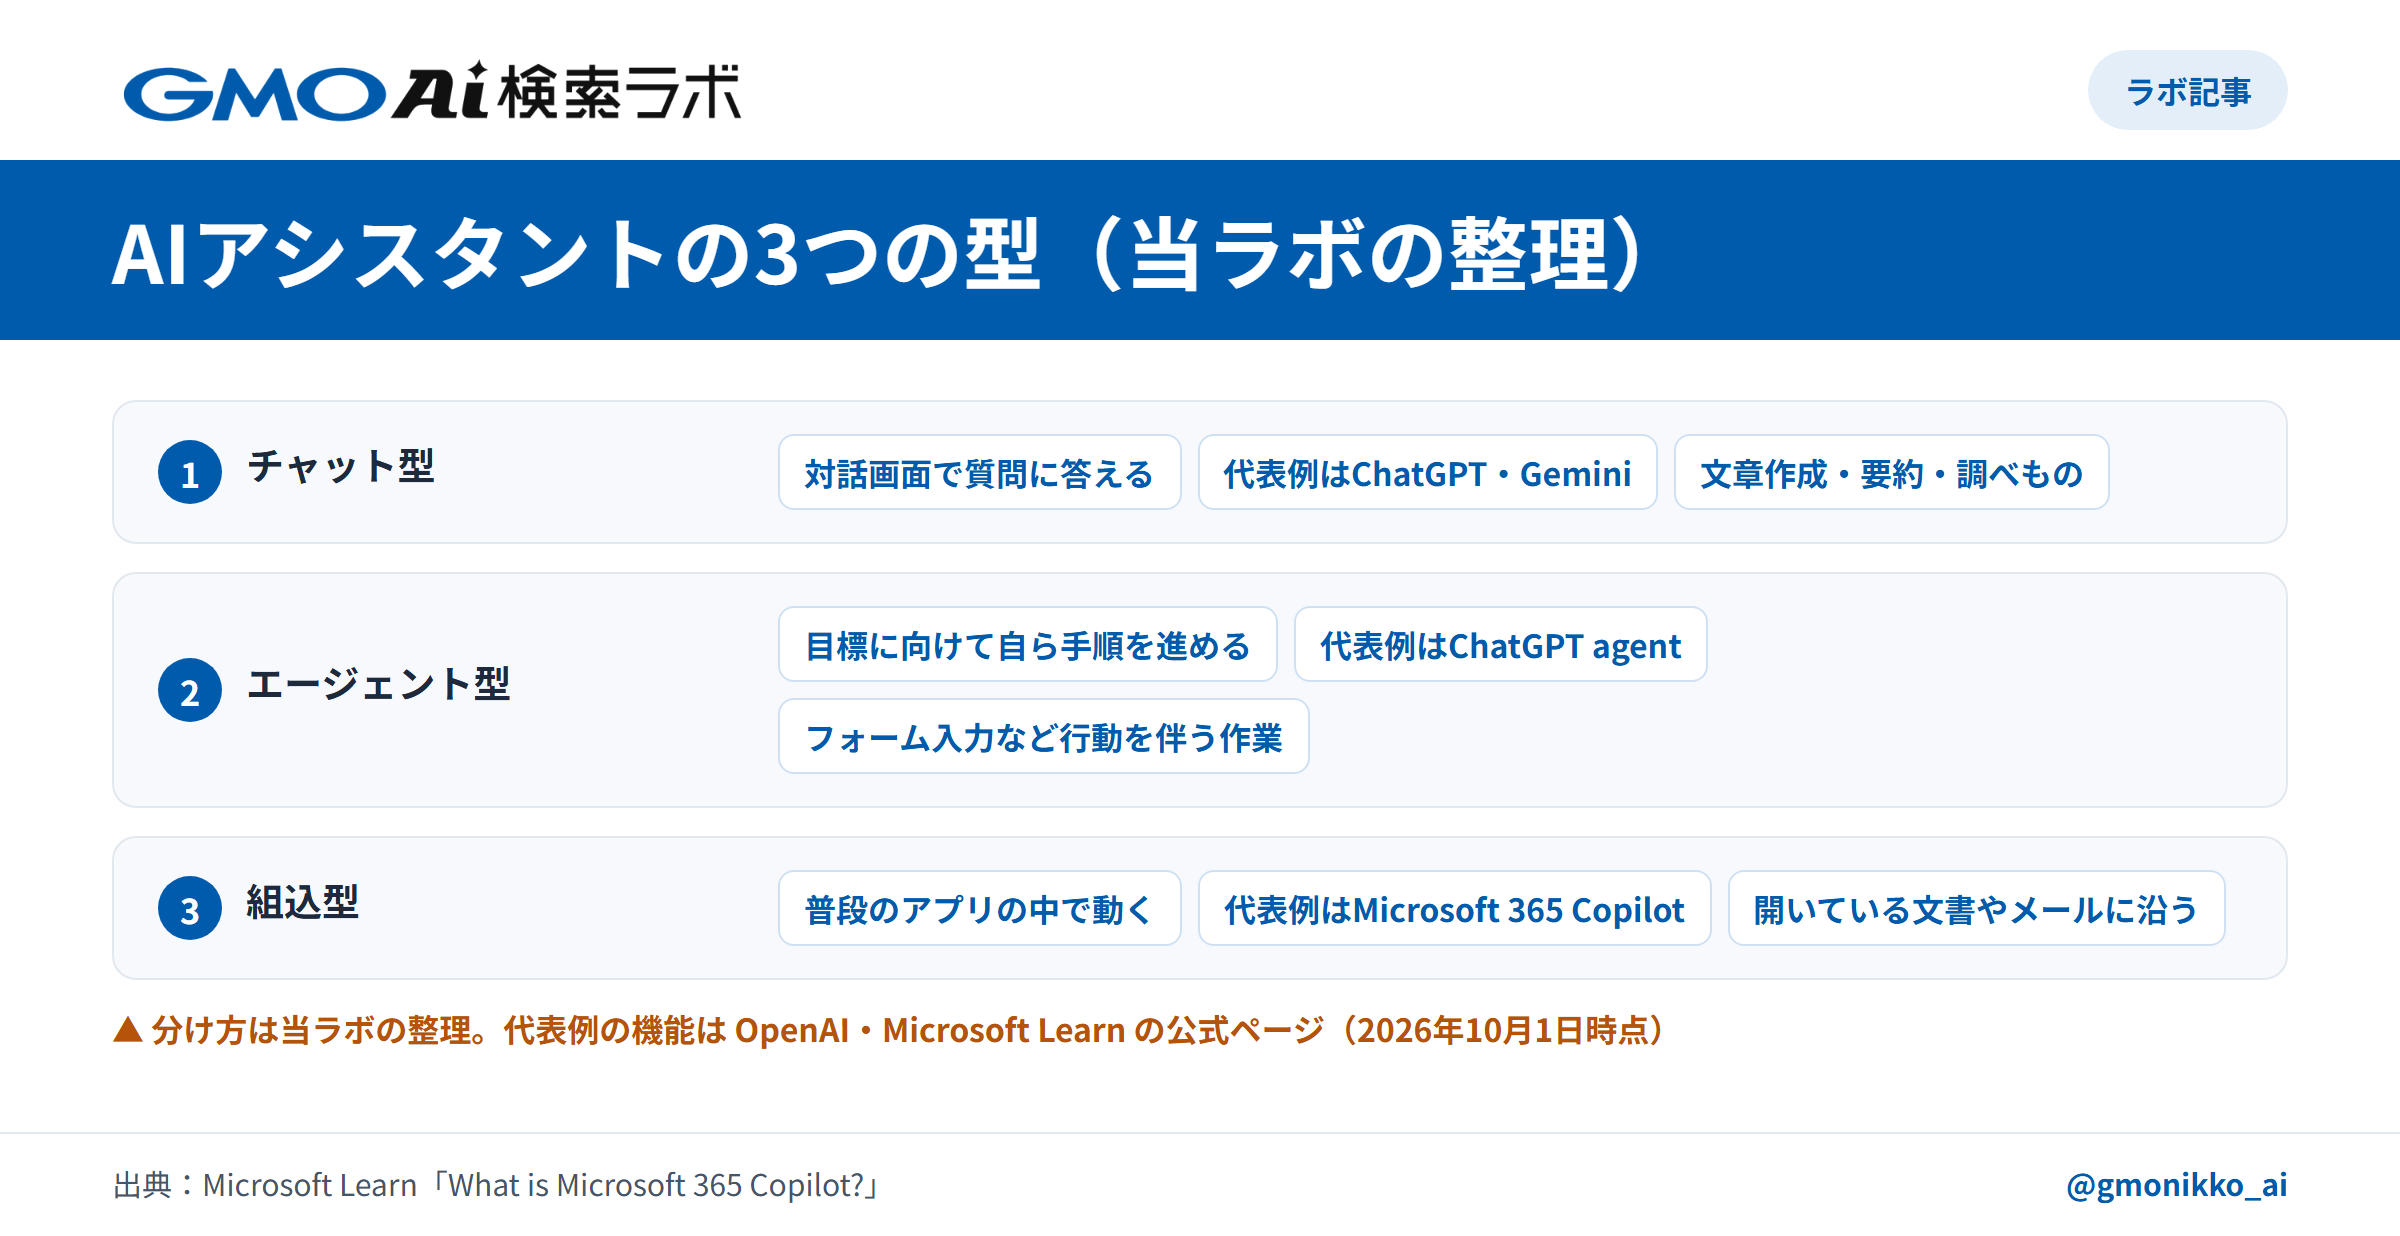The image size is (2400, 1236).
Task: Click the 対話画面で質問に答える tag
Action: tap(980, 473)
